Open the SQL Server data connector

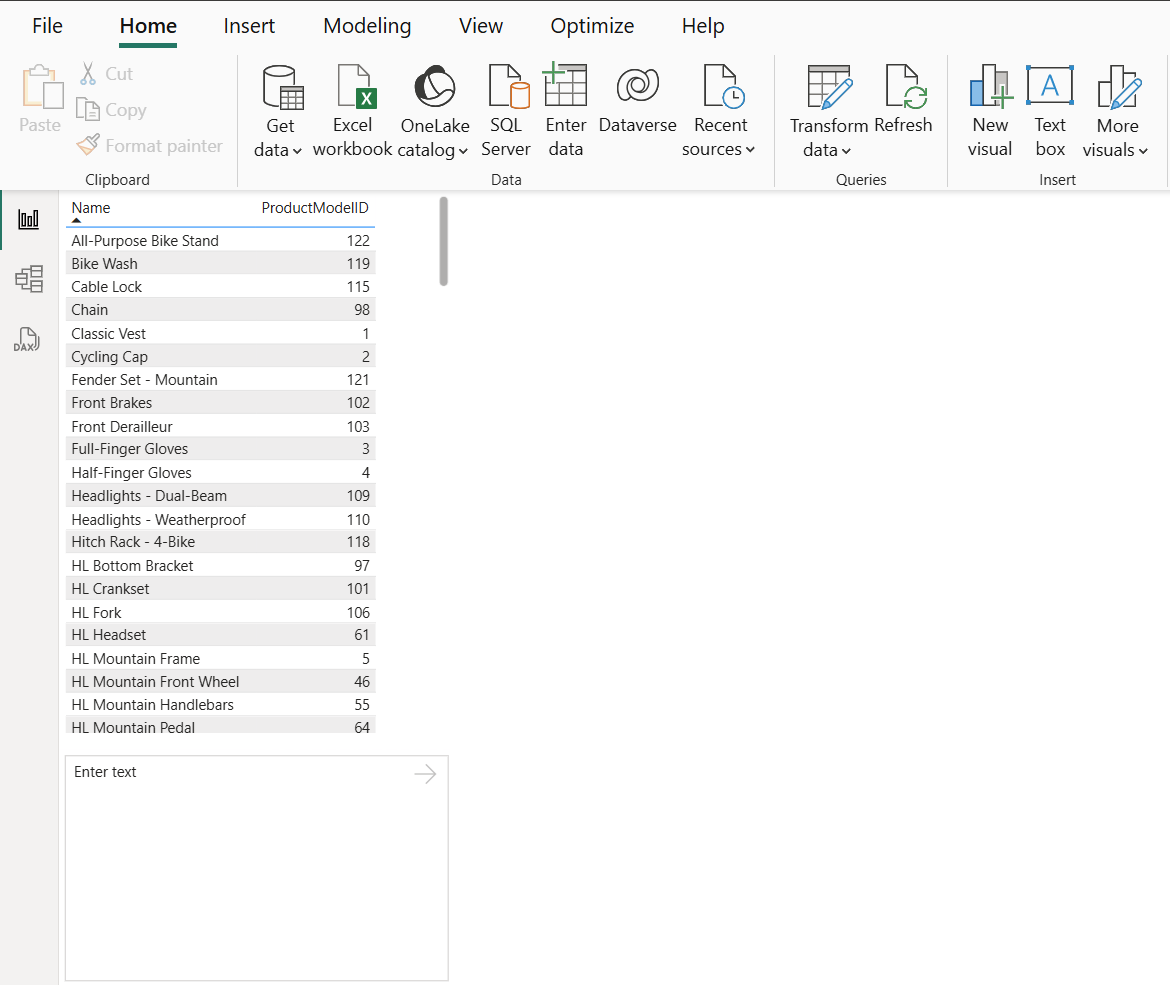coord(506,108)
